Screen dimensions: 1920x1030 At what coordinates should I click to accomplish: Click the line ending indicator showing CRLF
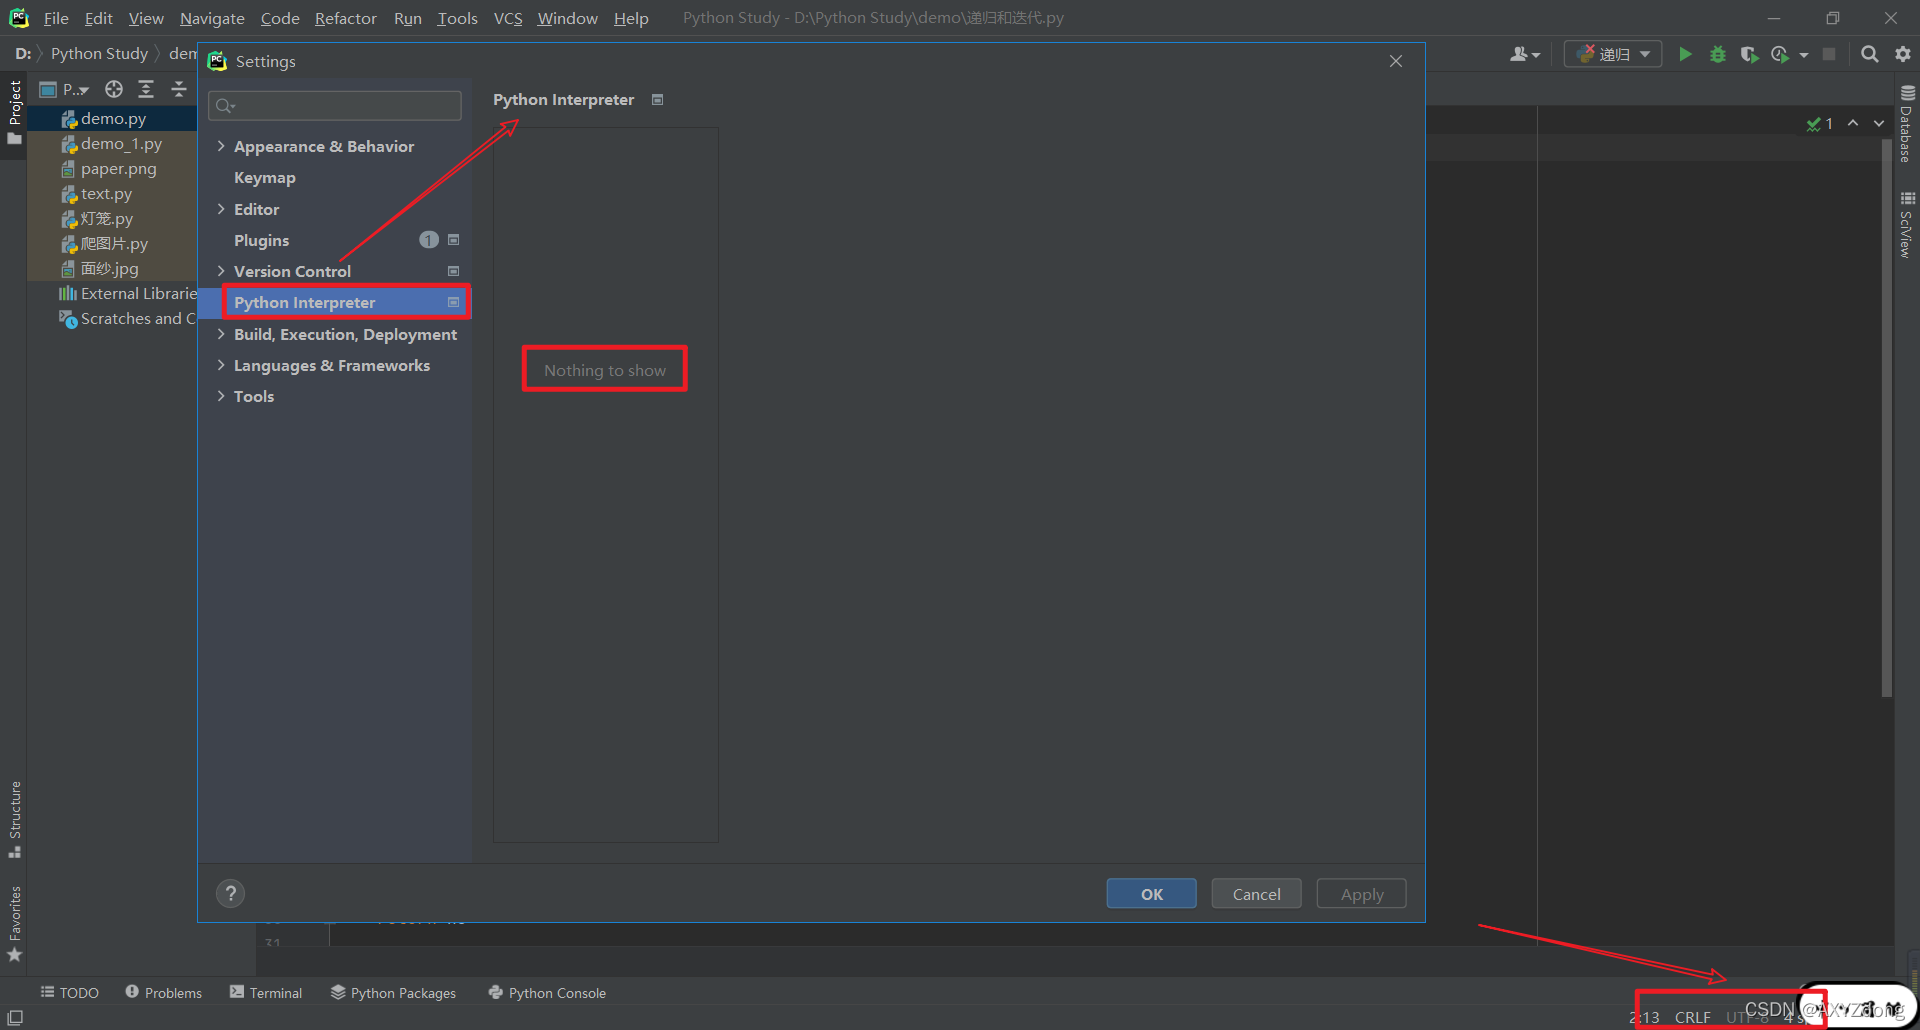(x=1693, y=1016)
